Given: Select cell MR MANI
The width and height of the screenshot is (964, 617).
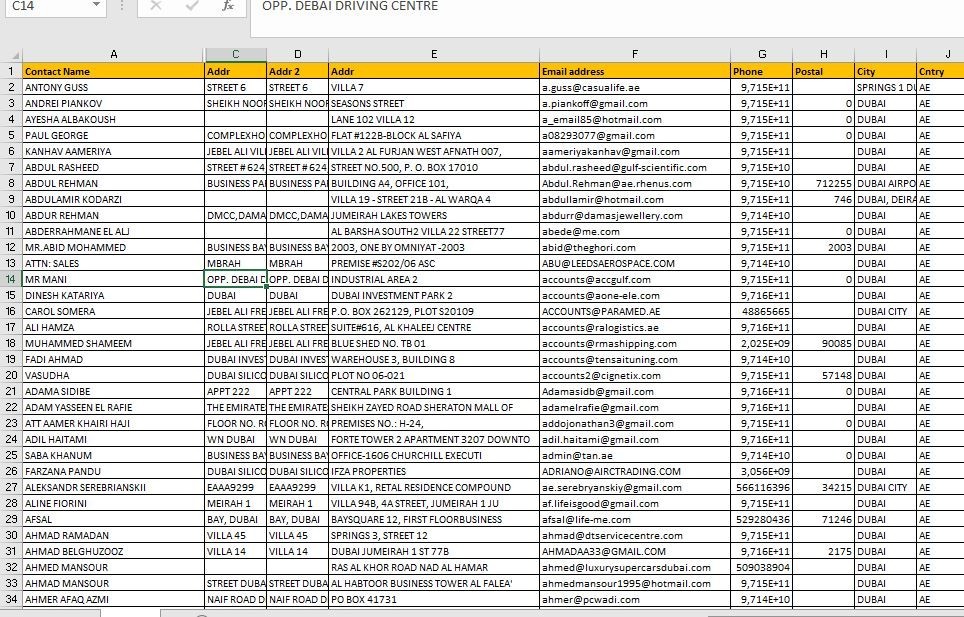Looking at the screenshot, I should pos(114,279).
